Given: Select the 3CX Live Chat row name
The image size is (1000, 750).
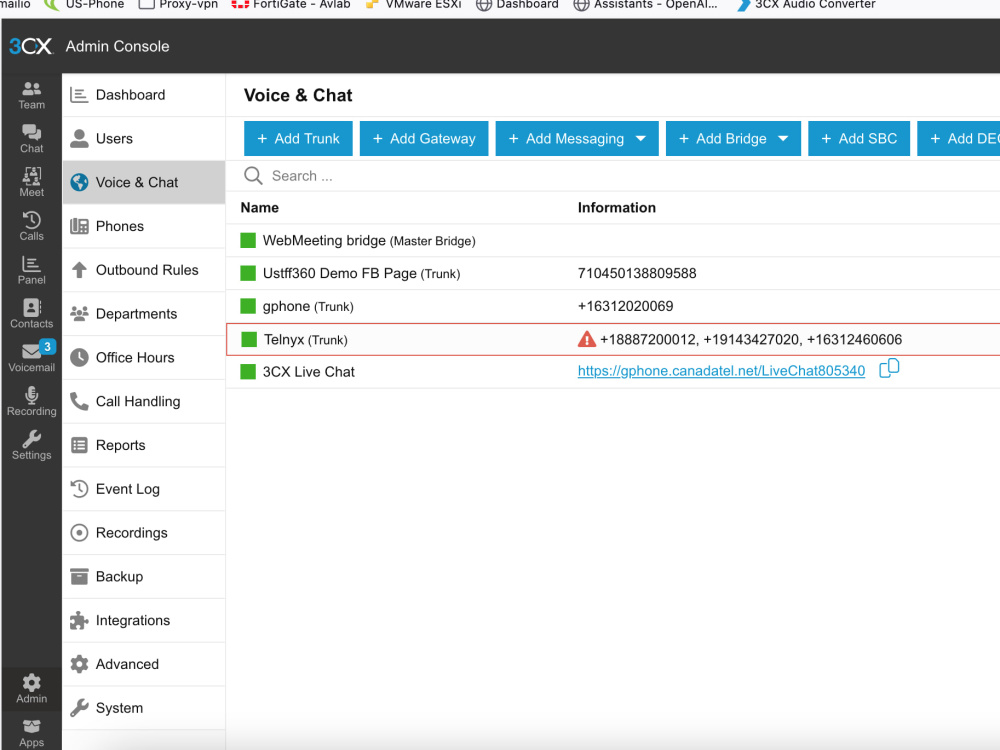Looking at the screenshot, I should click(308, 372).
